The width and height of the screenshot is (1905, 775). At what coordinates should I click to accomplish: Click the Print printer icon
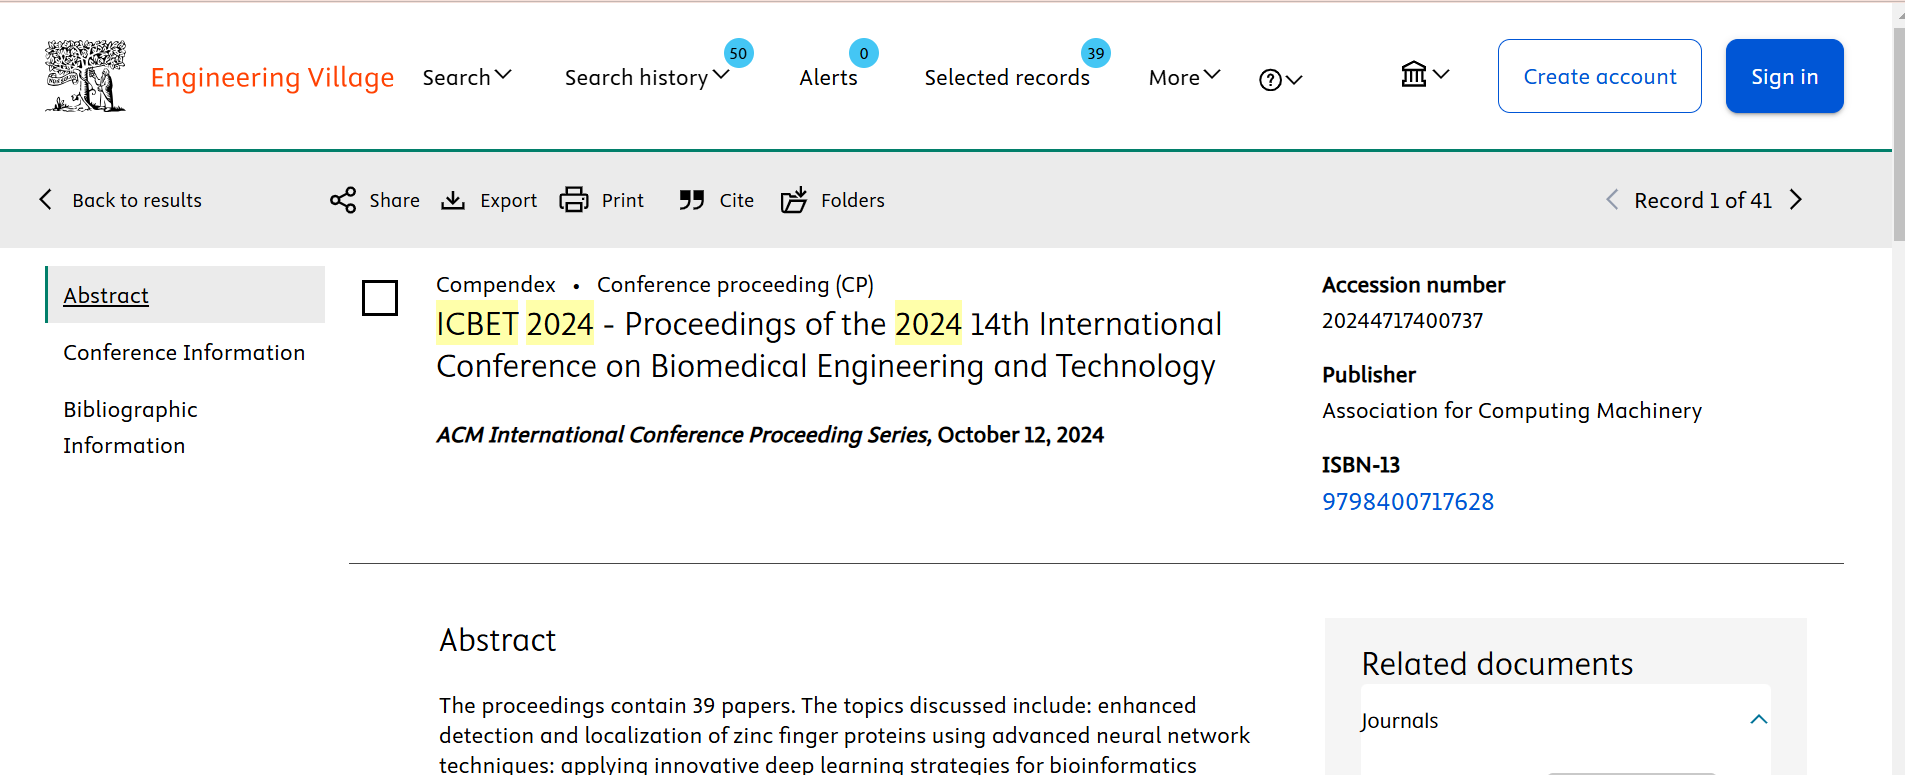pos(574,200)
